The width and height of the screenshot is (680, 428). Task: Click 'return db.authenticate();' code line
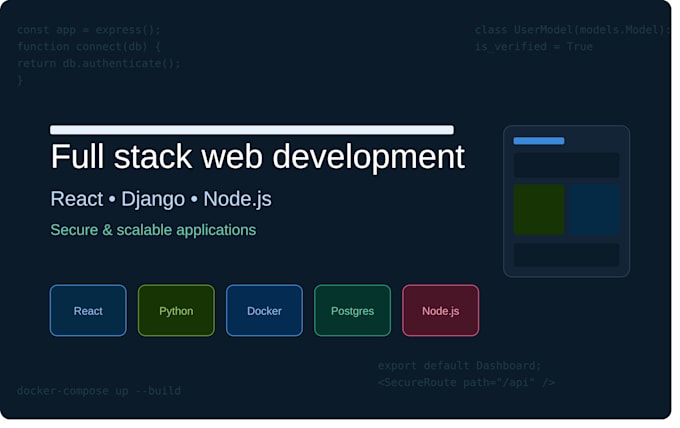99,63
